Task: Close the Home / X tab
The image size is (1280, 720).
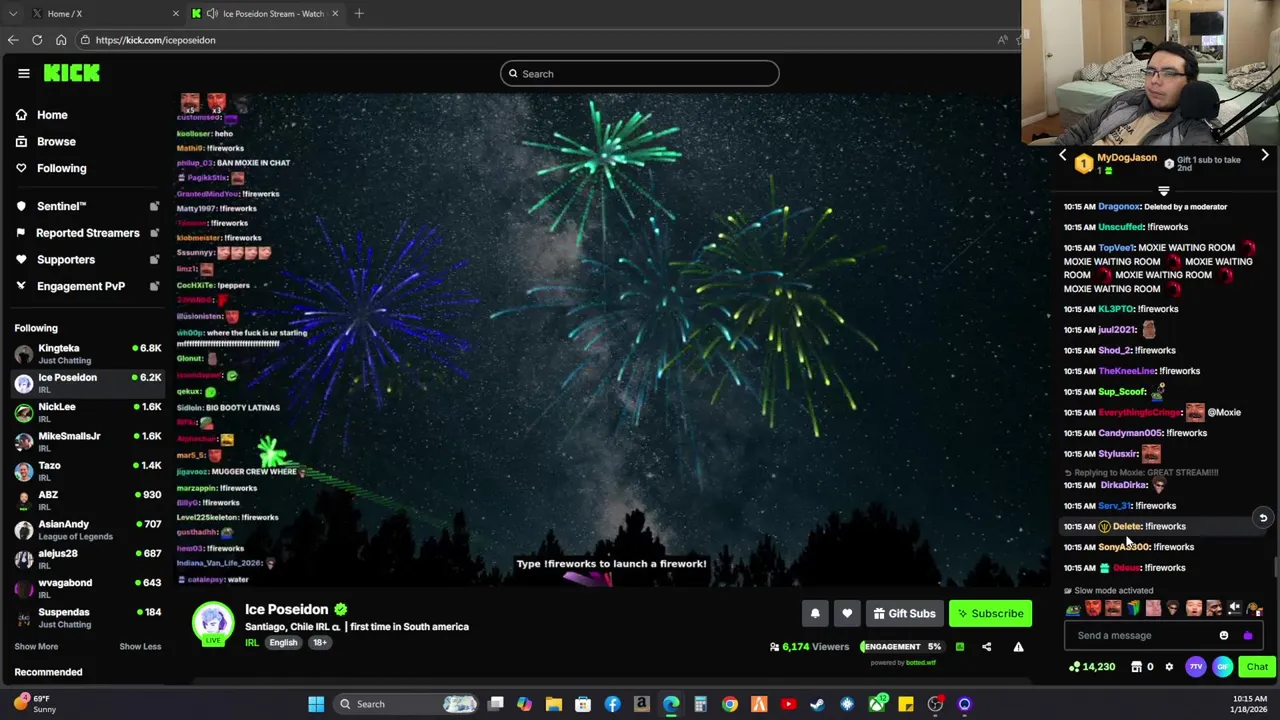Action: point(175,14)
